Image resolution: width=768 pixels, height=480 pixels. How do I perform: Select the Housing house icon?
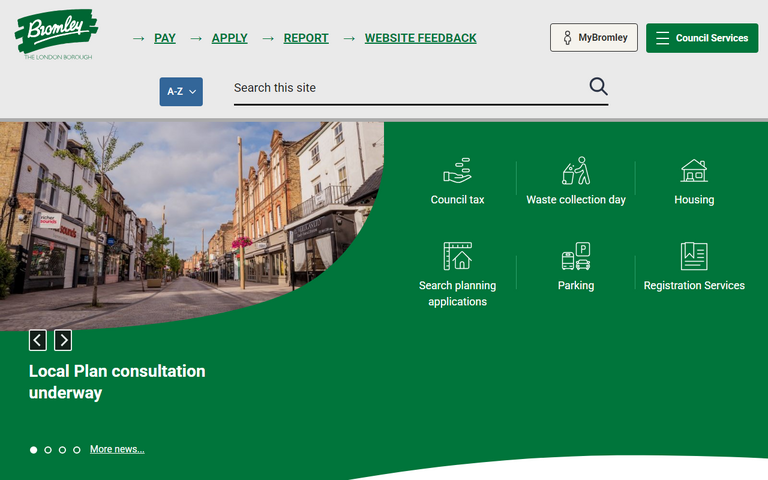pyautogui.click(x=694, y=170)
